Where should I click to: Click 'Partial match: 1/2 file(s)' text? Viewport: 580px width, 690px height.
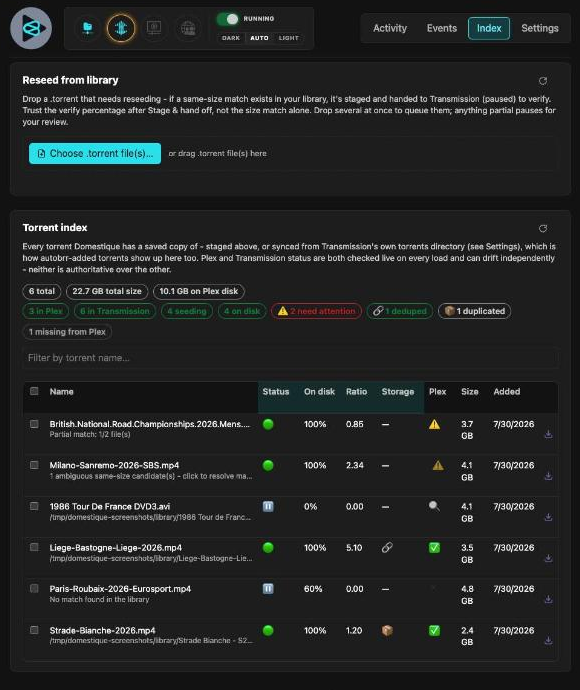pyautogui.click(x=90, y=434)
